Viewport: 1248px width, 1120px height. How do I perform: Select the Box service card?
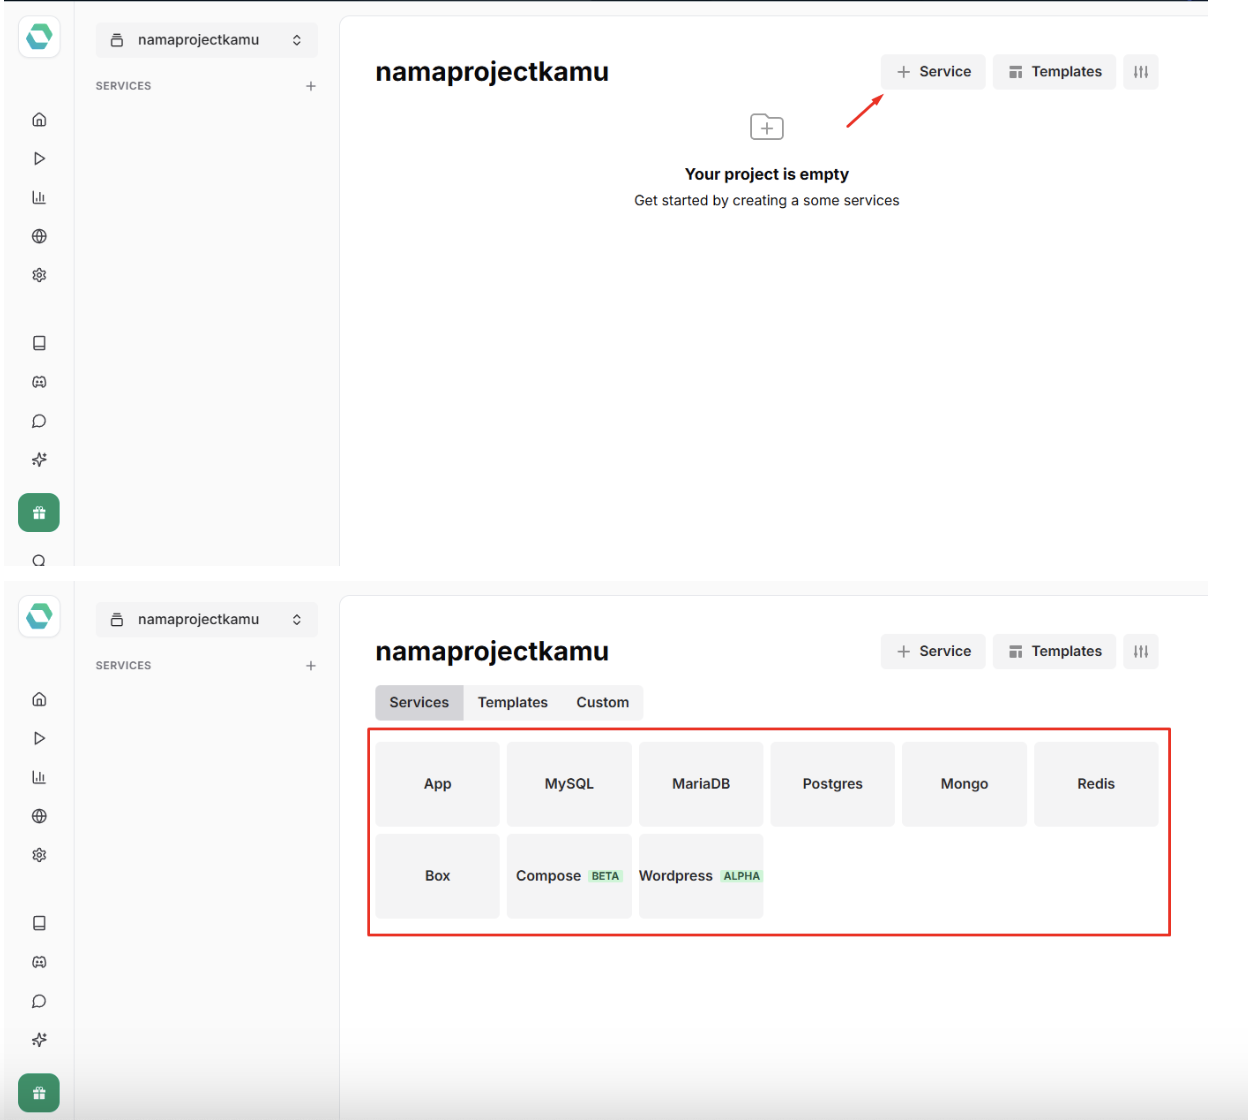438,876
